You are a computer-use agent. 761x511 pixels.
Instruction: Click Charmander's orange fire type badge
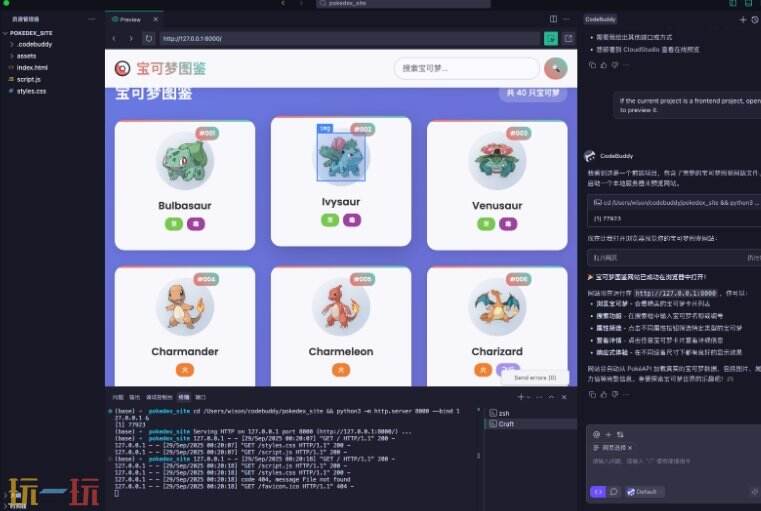[x=185, y=370]
